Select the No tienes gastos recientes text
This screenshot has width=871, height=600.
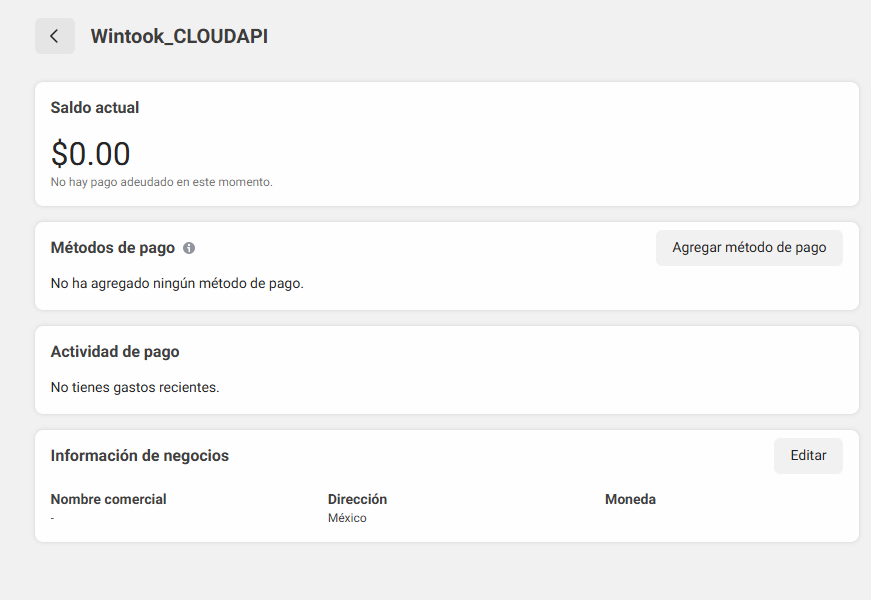[135, 387]
